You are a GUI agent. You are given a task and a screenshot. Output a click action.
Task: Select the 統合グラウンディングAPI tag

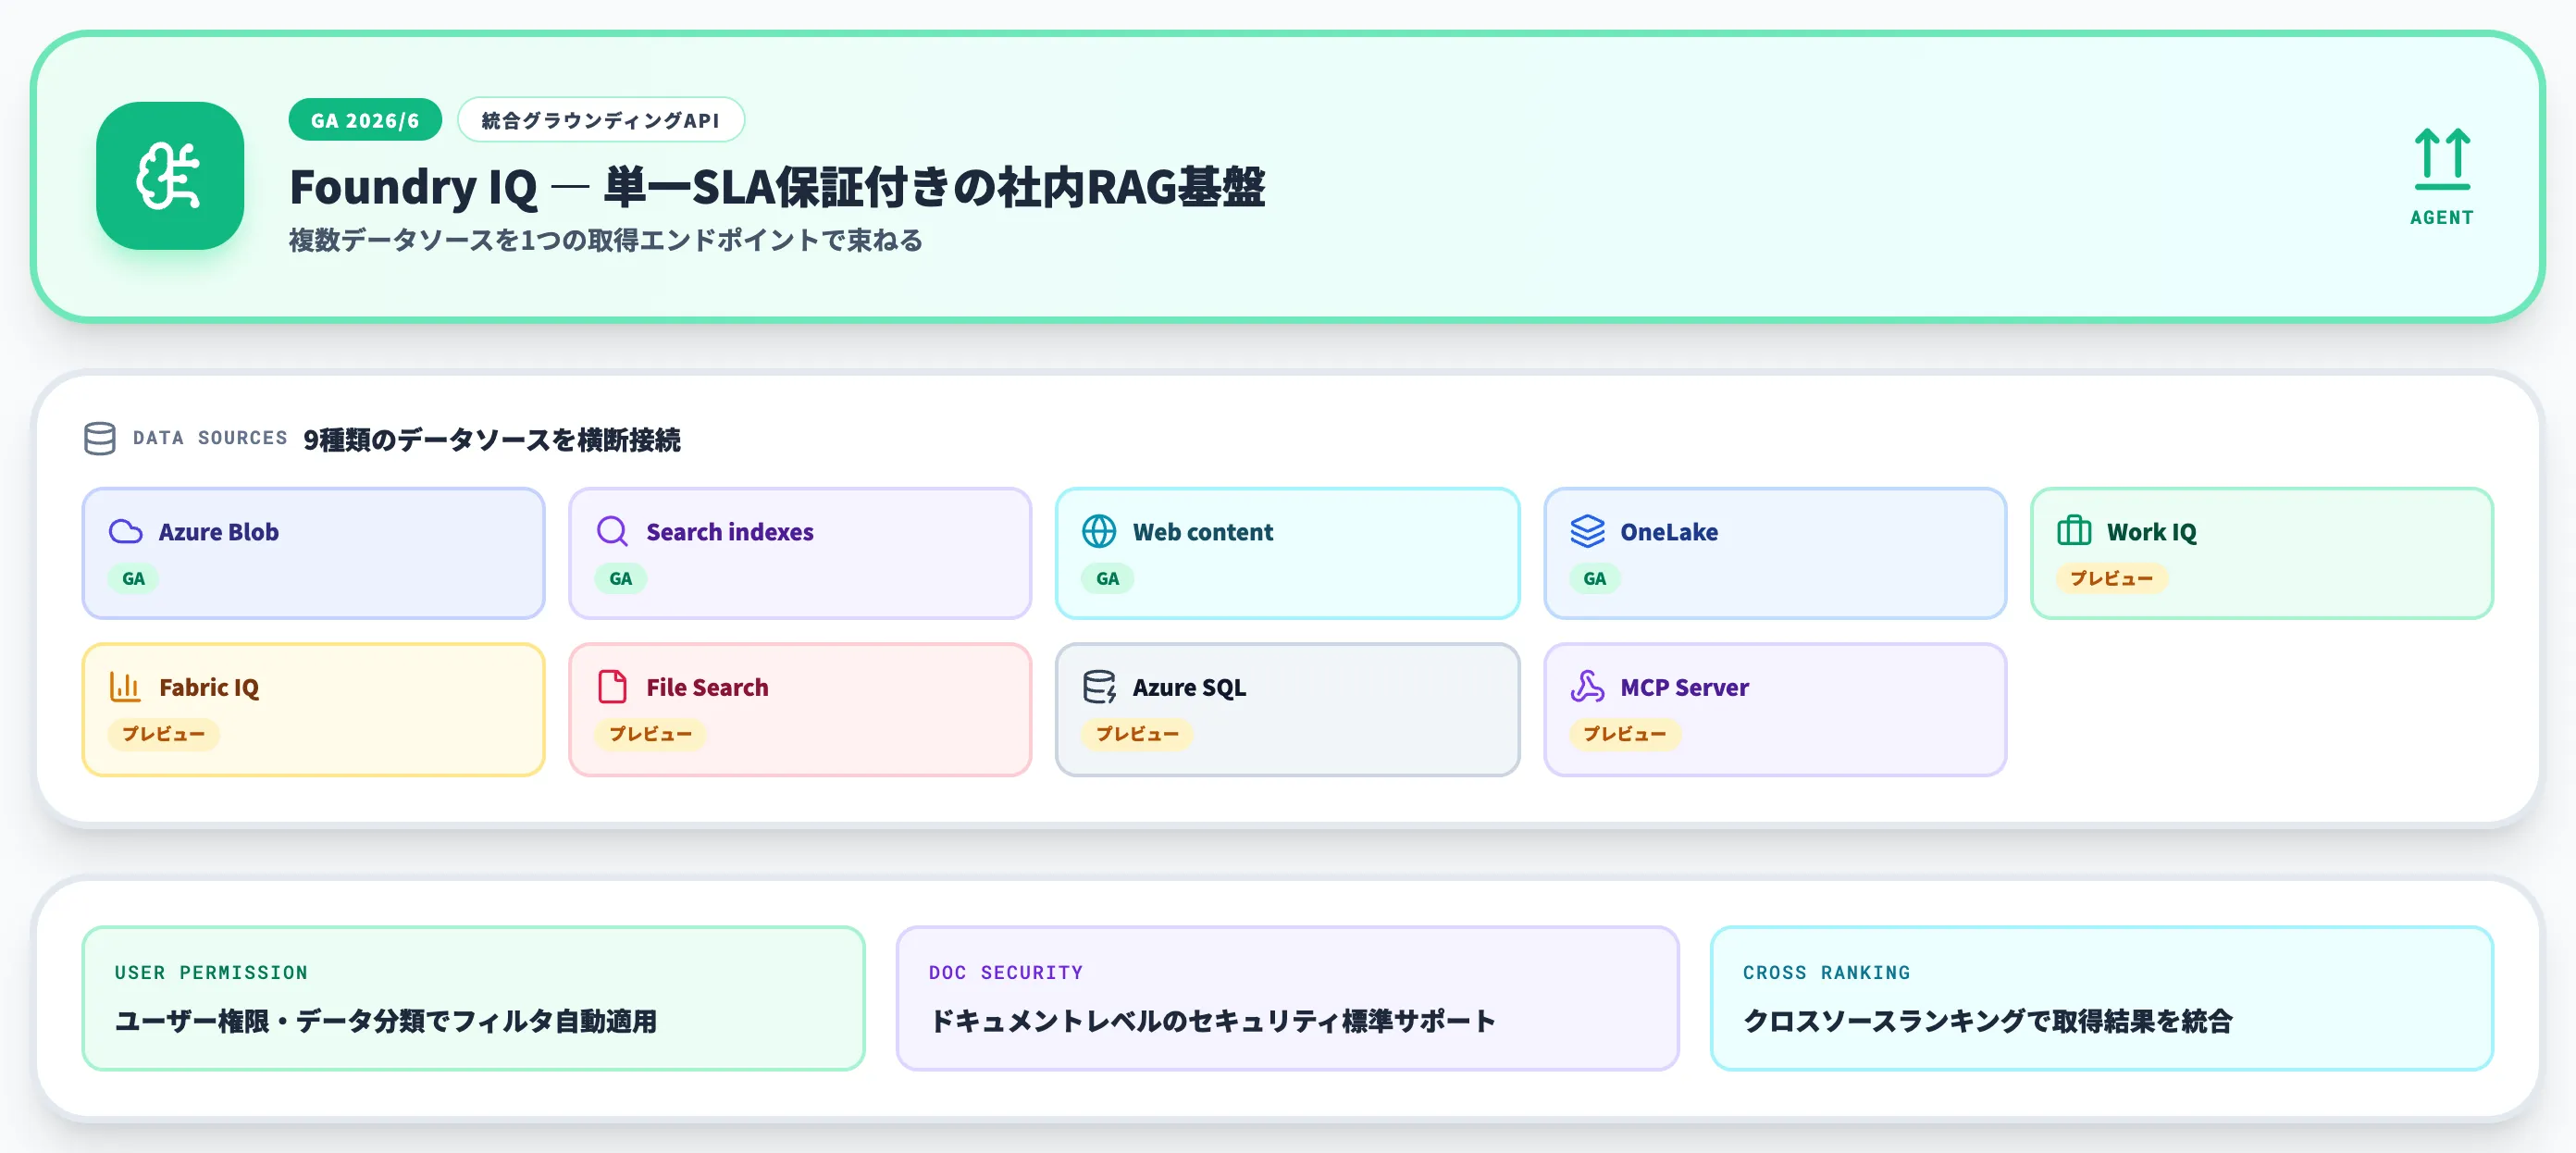point(600,120)
